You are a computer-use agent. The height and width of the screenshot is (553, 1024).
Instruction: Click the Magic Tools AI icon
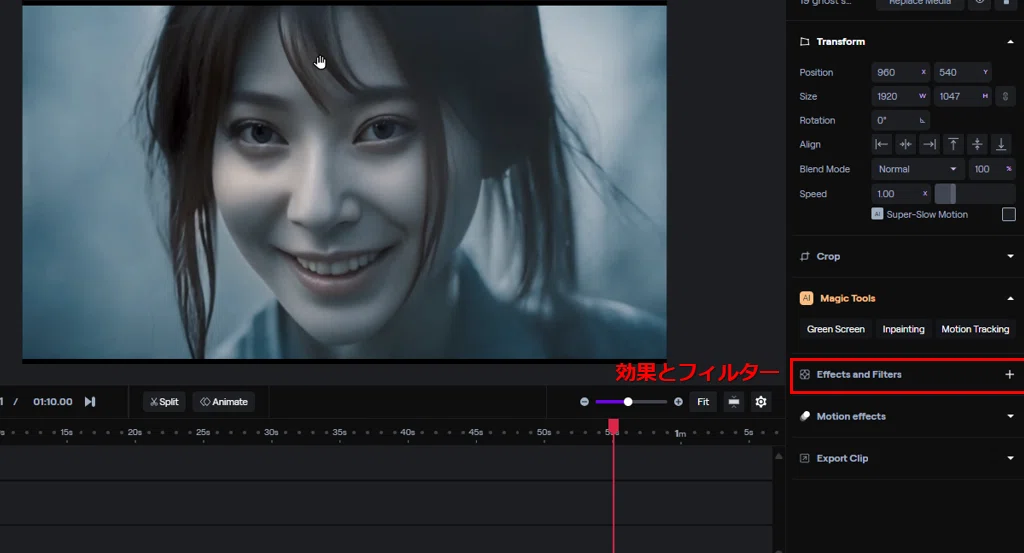806,298
